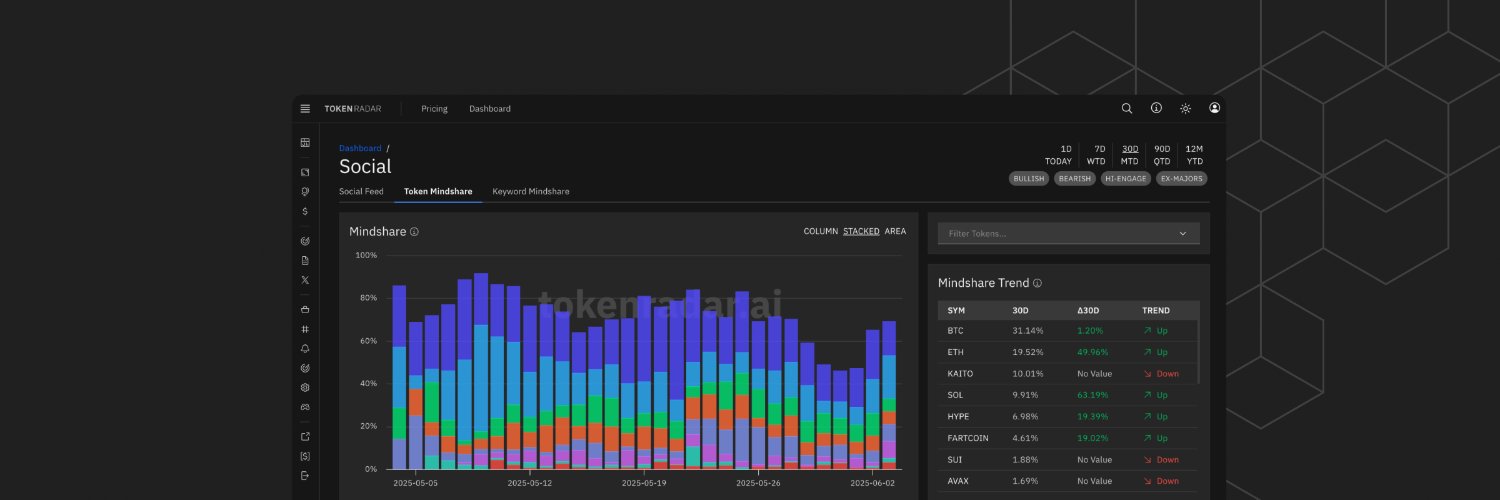Select the 7D WTD time range
1500x500 pixels.
tap(1096, 155)
